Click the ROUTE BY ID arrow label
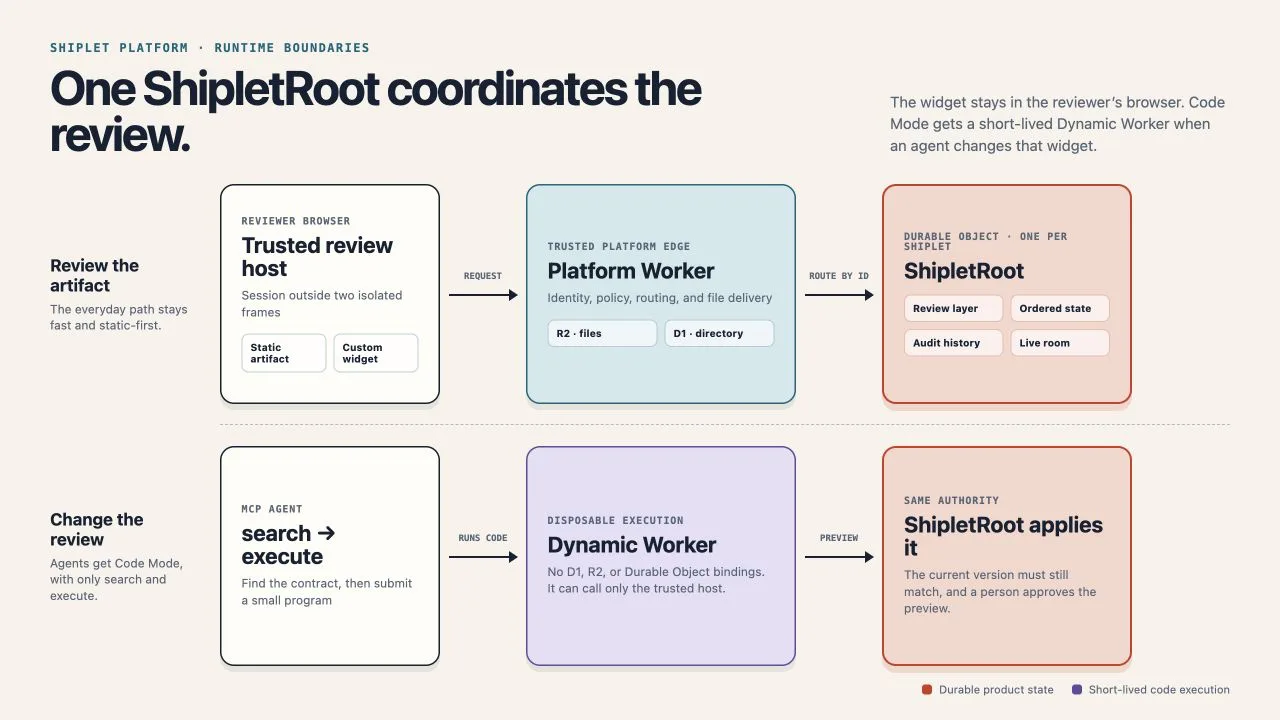Viewport: 1280px width, 720px height. click(839, 276)
